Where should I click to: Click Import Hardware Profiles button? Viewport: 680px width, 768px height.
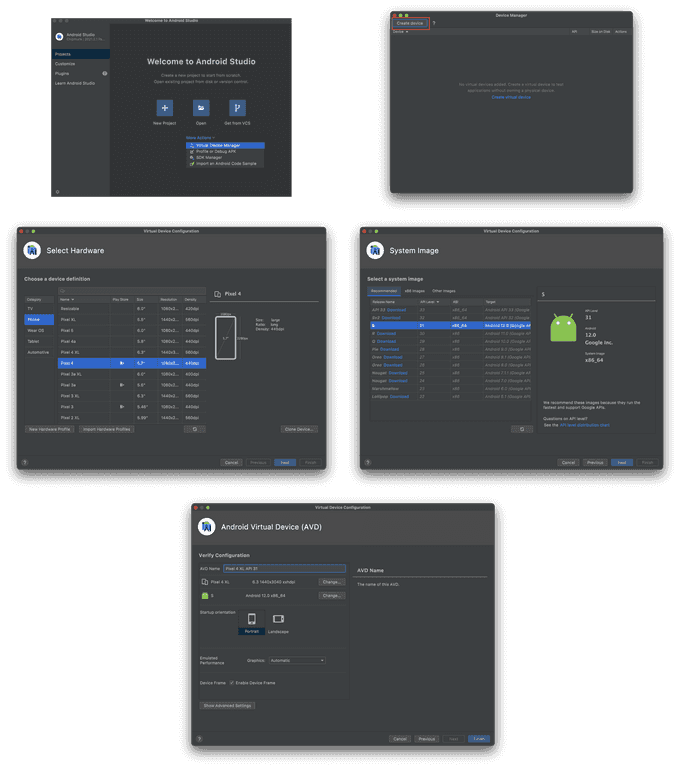pos(106,429)
